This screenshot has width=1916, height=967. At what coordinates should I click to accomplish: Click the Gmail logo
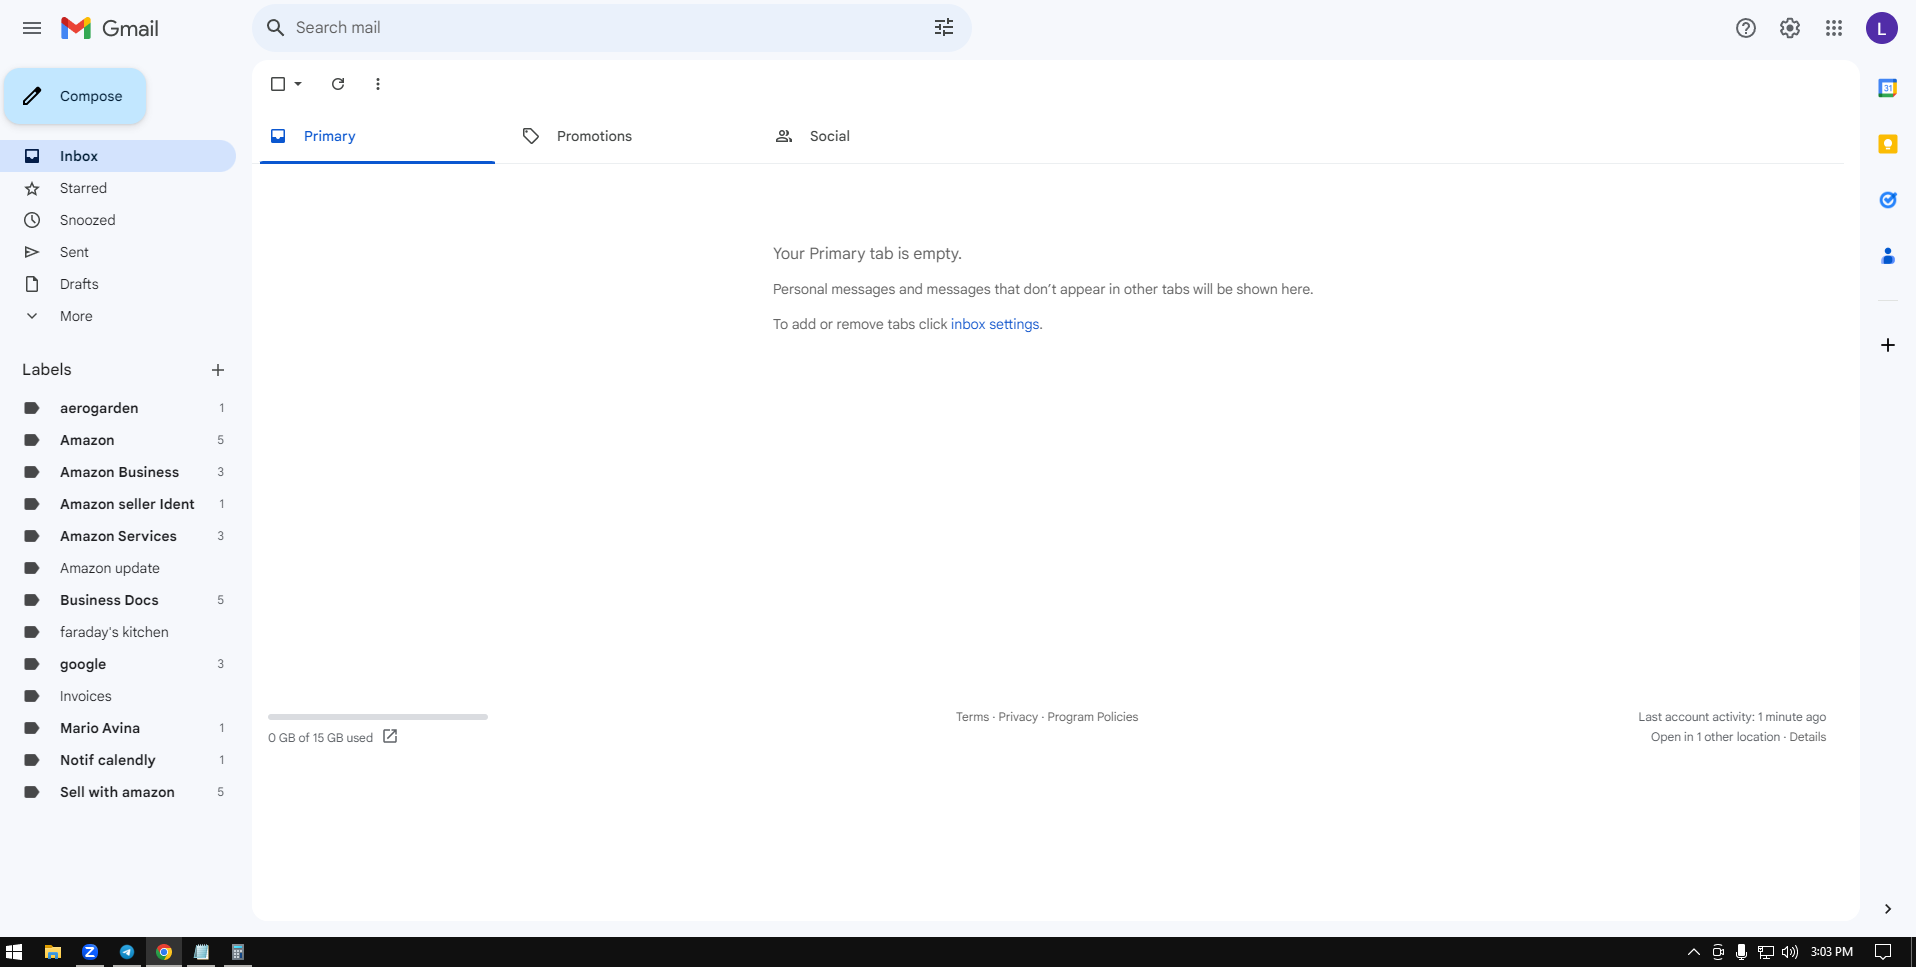click(110, 28)
